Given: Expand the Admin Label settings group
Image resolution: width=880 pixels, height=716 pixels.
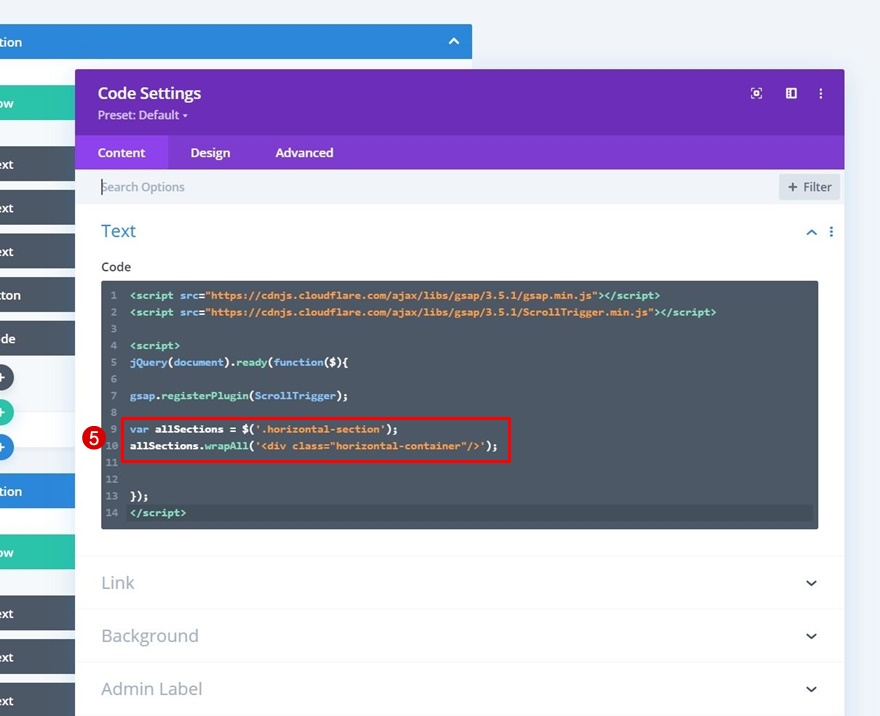Looking at the screenshot, I should click(x=811, y=689).
